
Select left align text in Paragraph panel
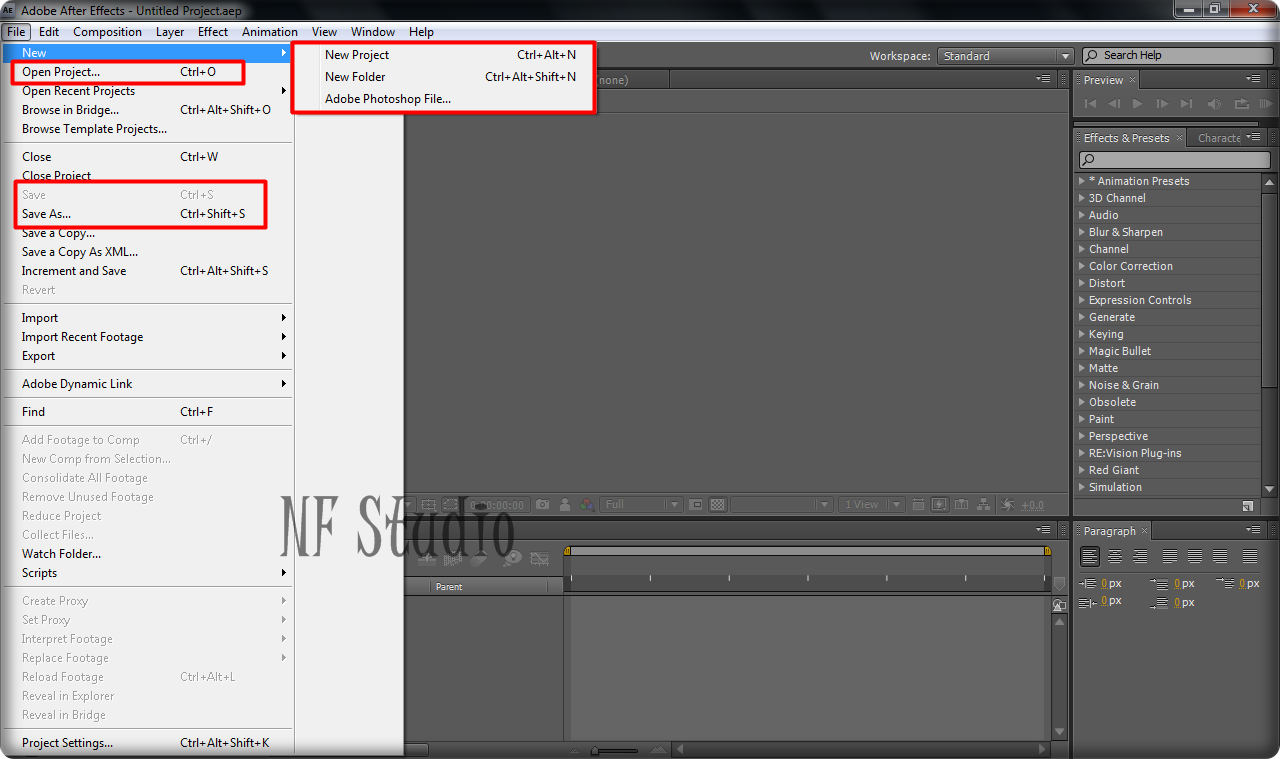[1090, 556]
